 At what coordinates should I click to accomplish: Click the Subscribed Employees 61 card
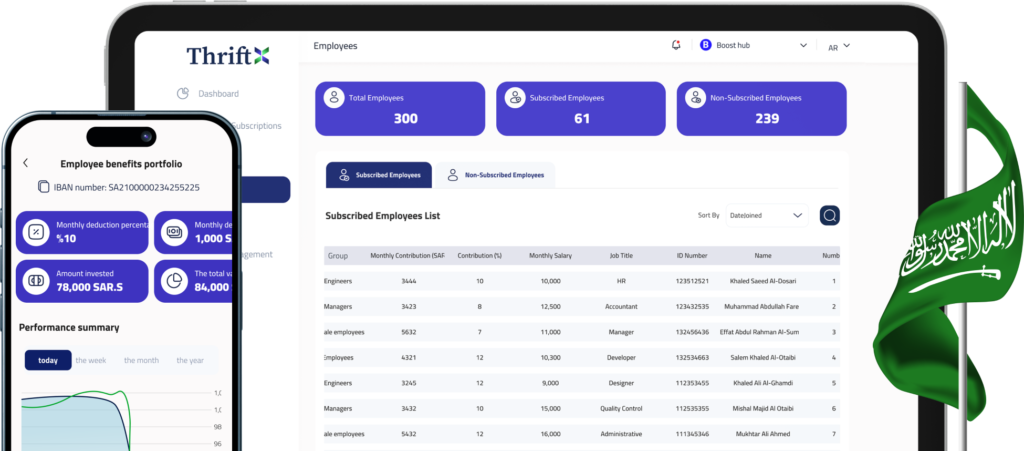point(581,108)
